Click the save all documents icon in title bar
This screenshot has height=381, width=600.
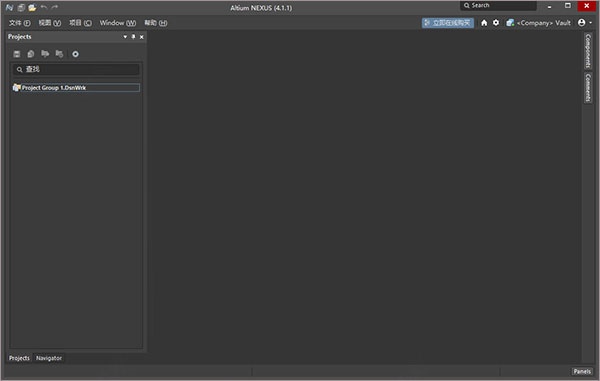21,7
